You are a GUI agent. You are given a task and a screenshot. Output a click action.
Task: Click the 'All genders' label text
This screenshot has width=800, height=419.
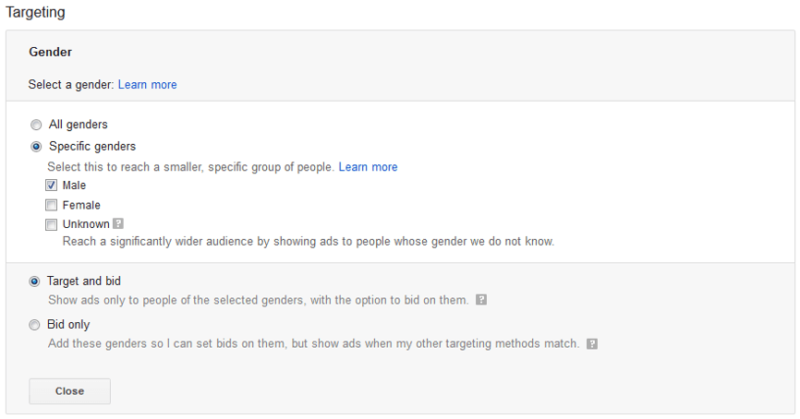tap(78, 125)
